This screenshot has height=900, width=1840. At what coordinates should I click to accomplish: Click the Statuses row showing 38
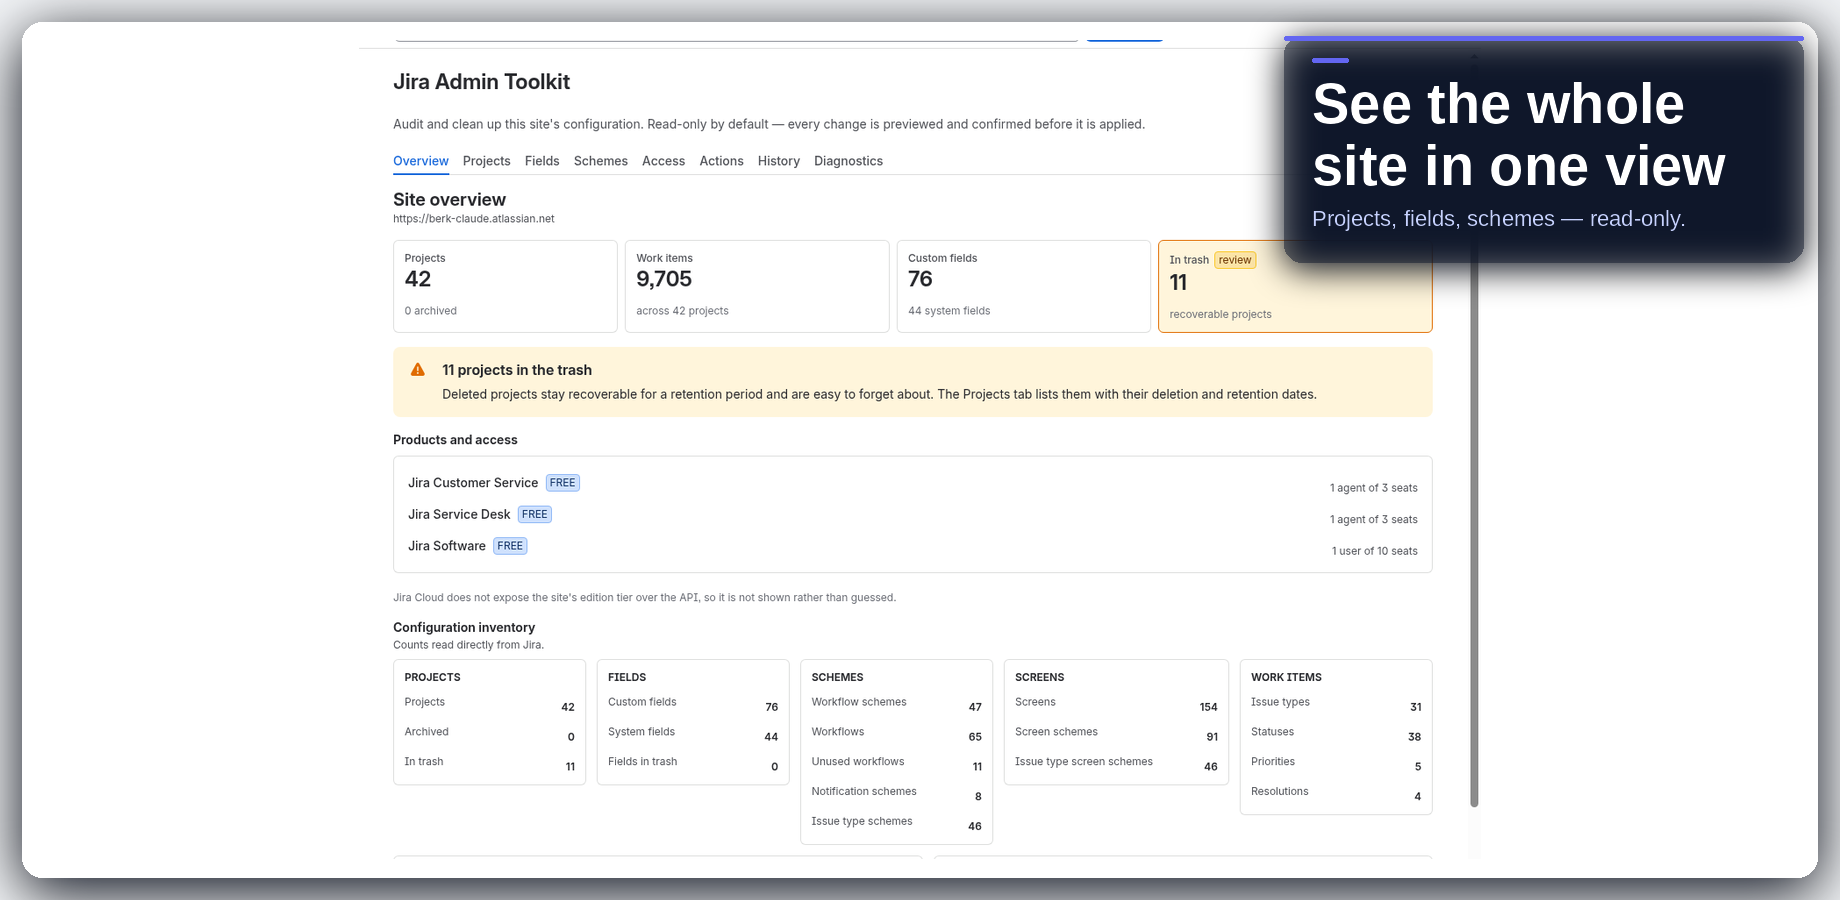pos(1336,734)
